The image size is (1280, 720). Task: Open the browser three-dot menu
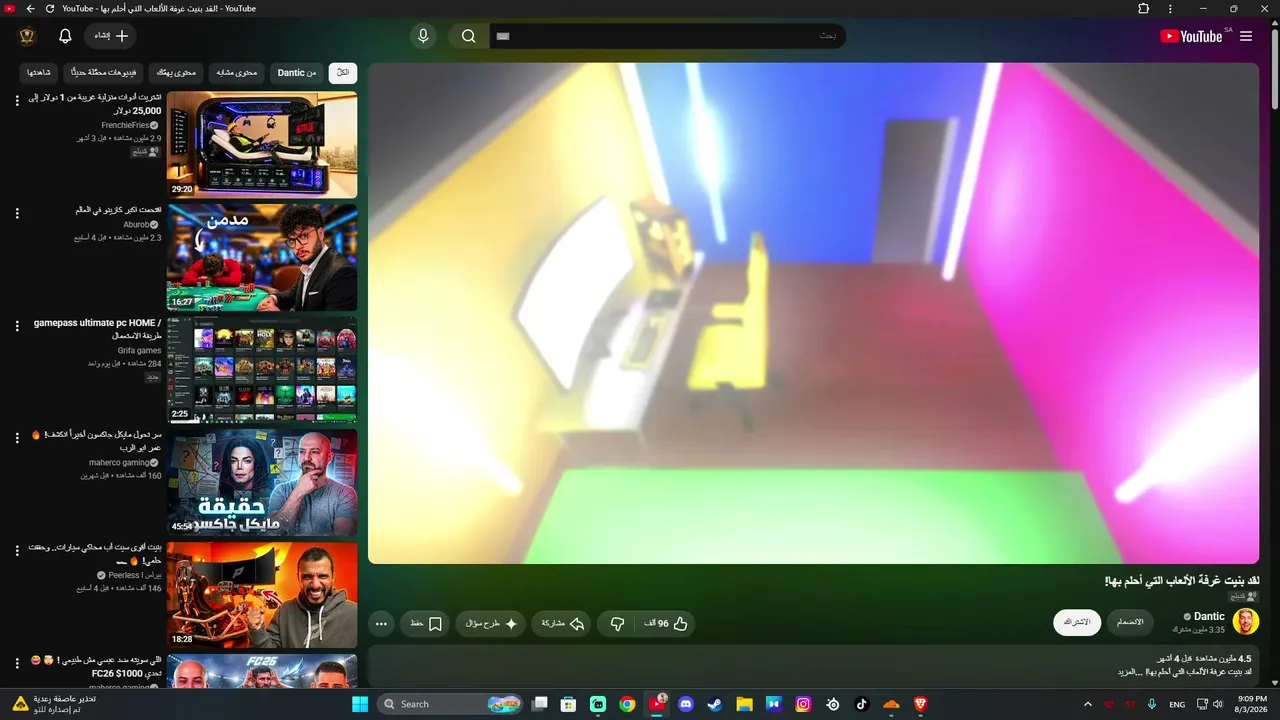[x=1171, y=9]
